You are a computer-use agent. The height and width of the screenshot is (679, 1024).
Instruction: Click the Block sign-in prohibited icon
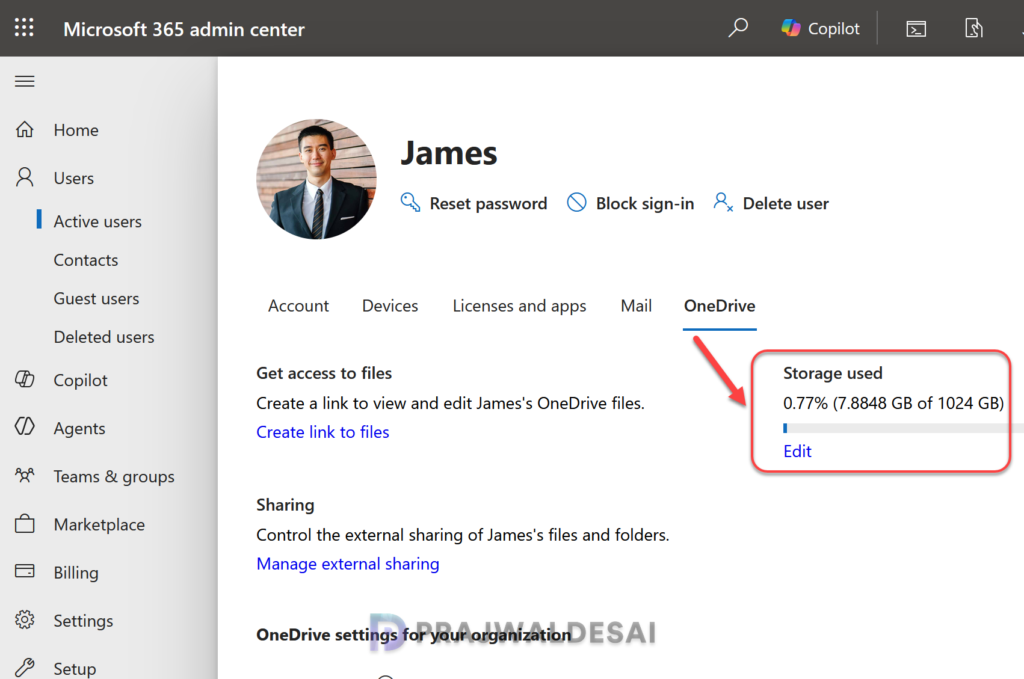pyautogui.click(x=577, y=202)
